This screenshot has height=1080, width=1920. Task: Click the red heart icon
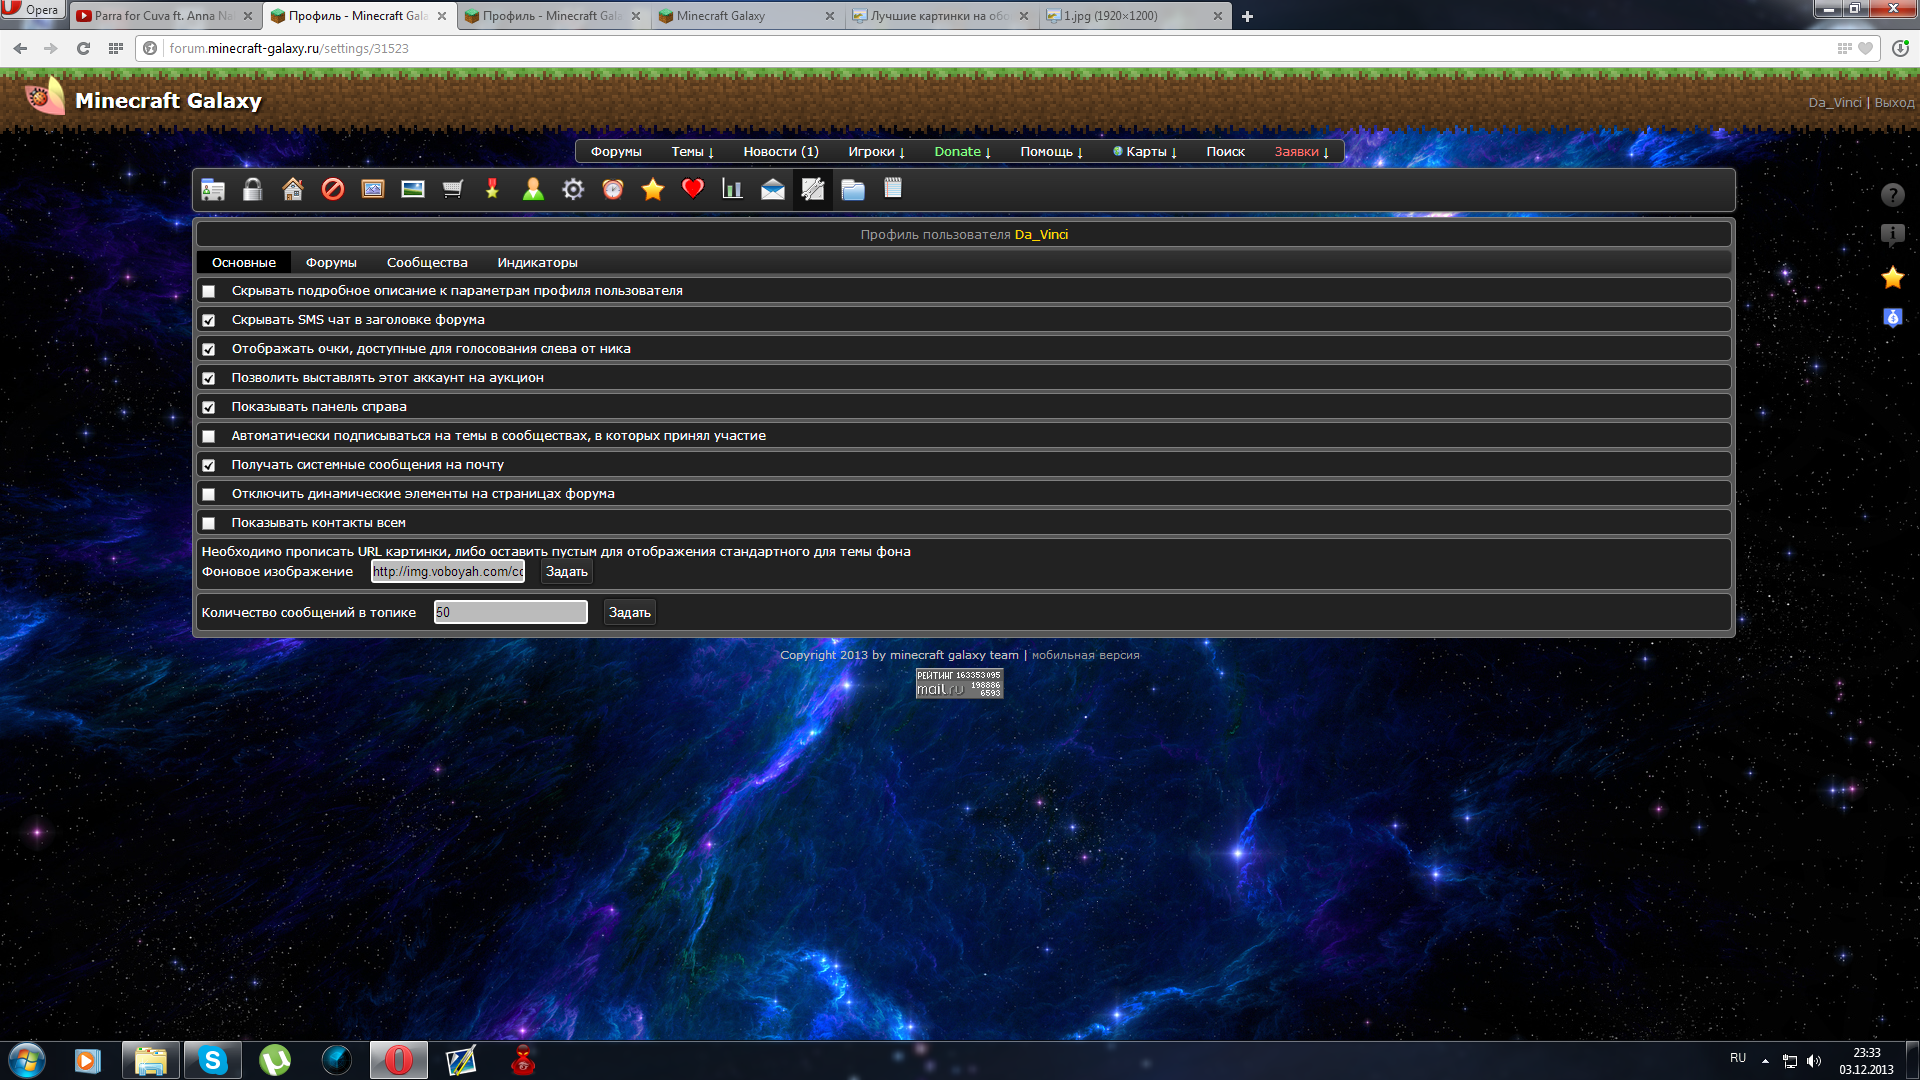tap(693, 189)
